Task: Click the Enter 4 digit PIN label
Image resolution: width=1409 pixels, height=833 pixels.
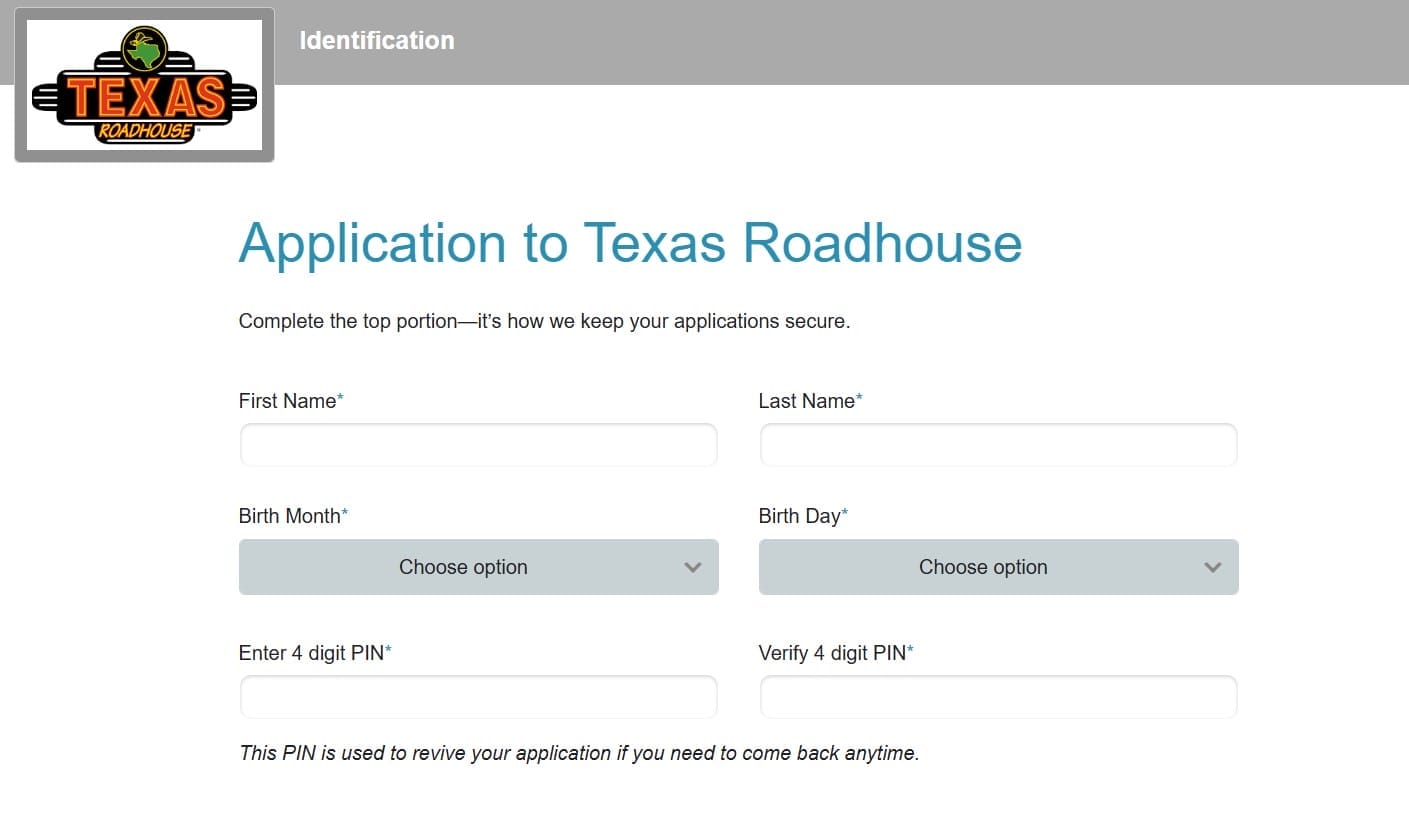Action: tap(315, 653)
